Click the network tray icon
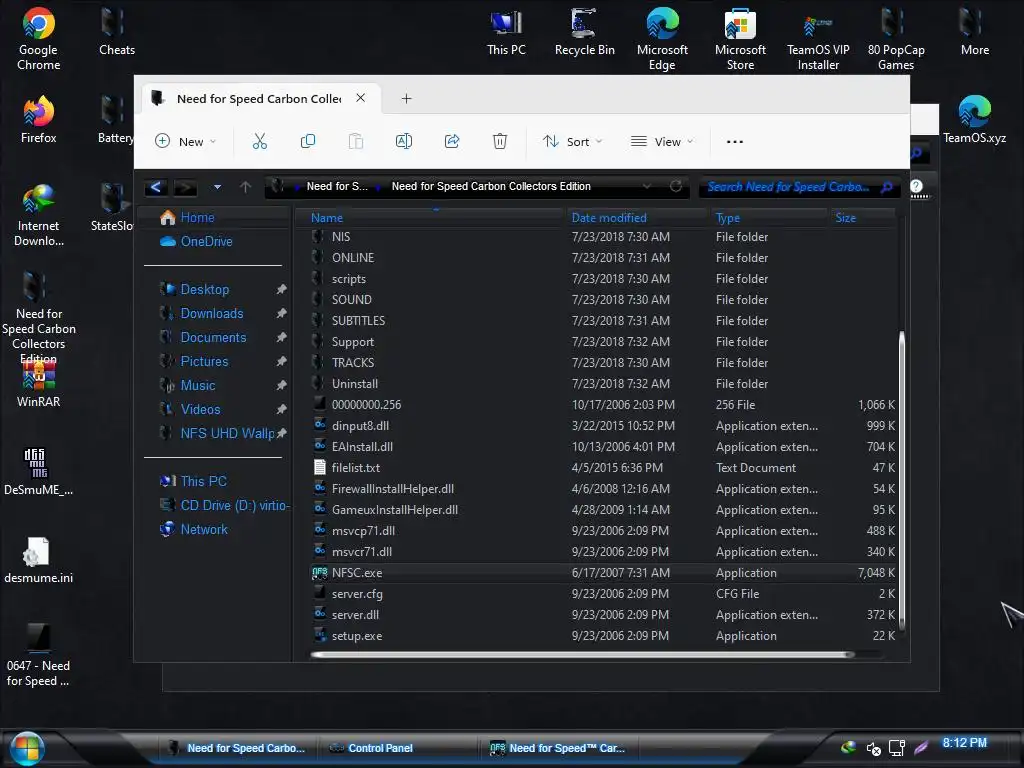This screenshot has width=1024, height=768. [897, 748]
